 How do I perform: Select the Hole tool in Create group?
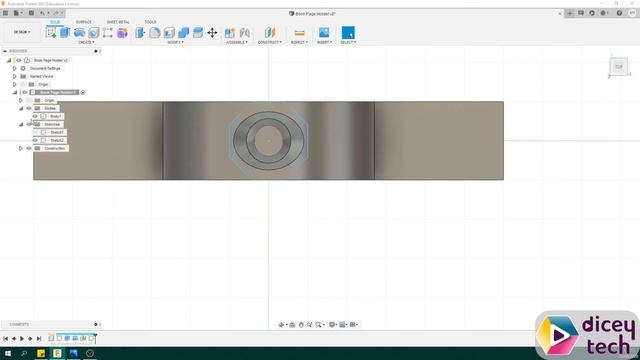93,32
